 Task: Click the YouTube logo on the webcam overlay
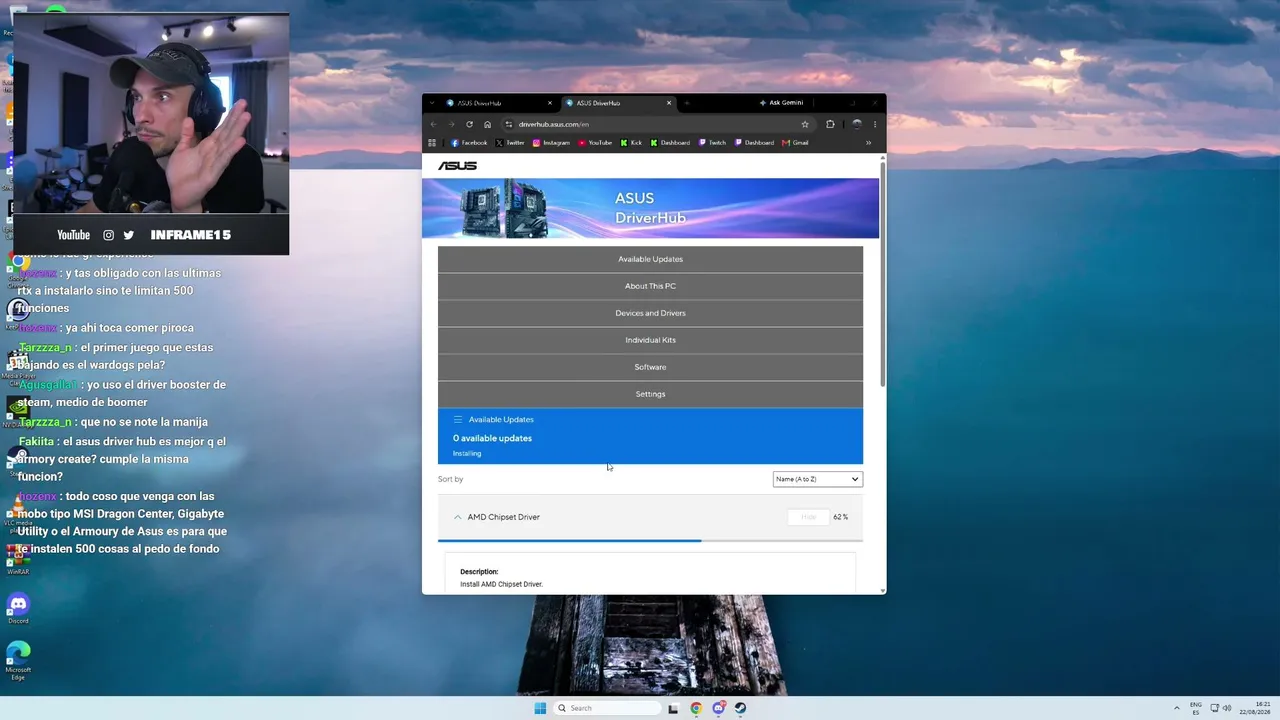point(73,235)
